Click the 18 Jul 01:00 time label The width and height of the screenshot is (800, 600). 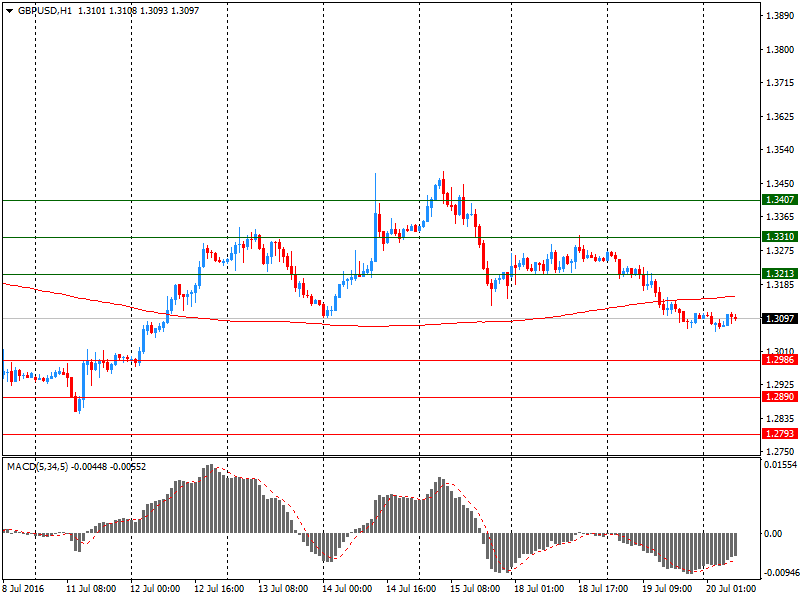click(x=539, y=589)
